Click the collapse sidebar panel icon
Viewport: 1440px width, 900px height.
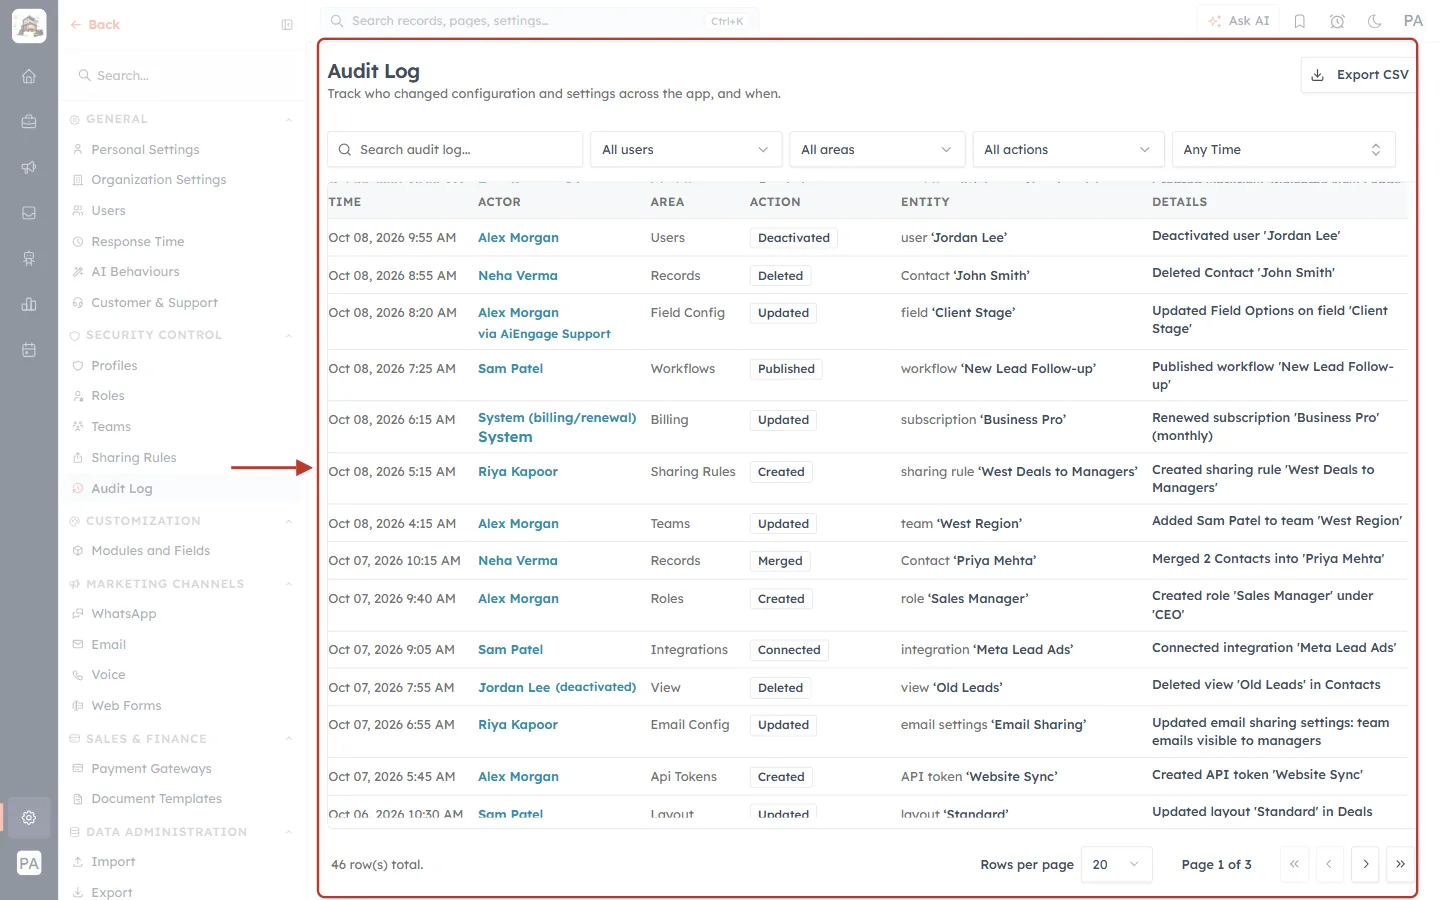click(x=287, y=25)
